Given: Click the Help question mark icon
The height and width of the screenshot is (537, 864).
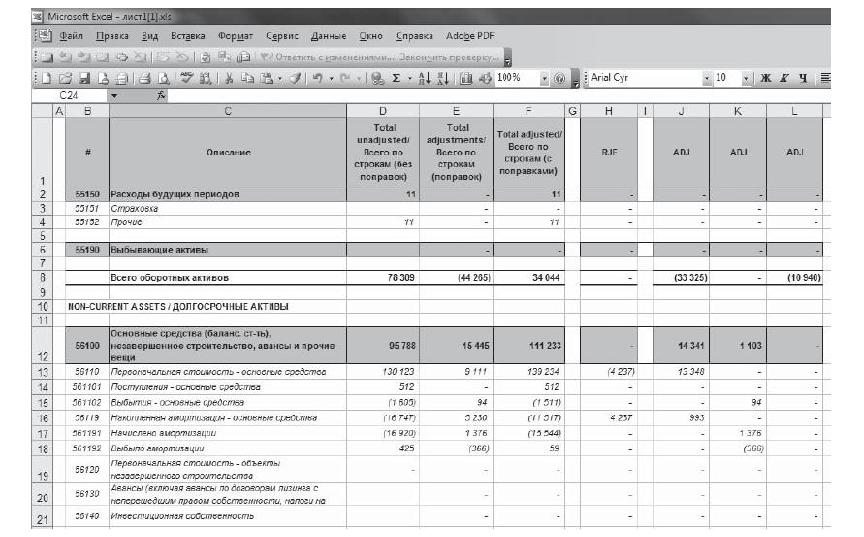Looking at the screenshot, I should 559,79.
